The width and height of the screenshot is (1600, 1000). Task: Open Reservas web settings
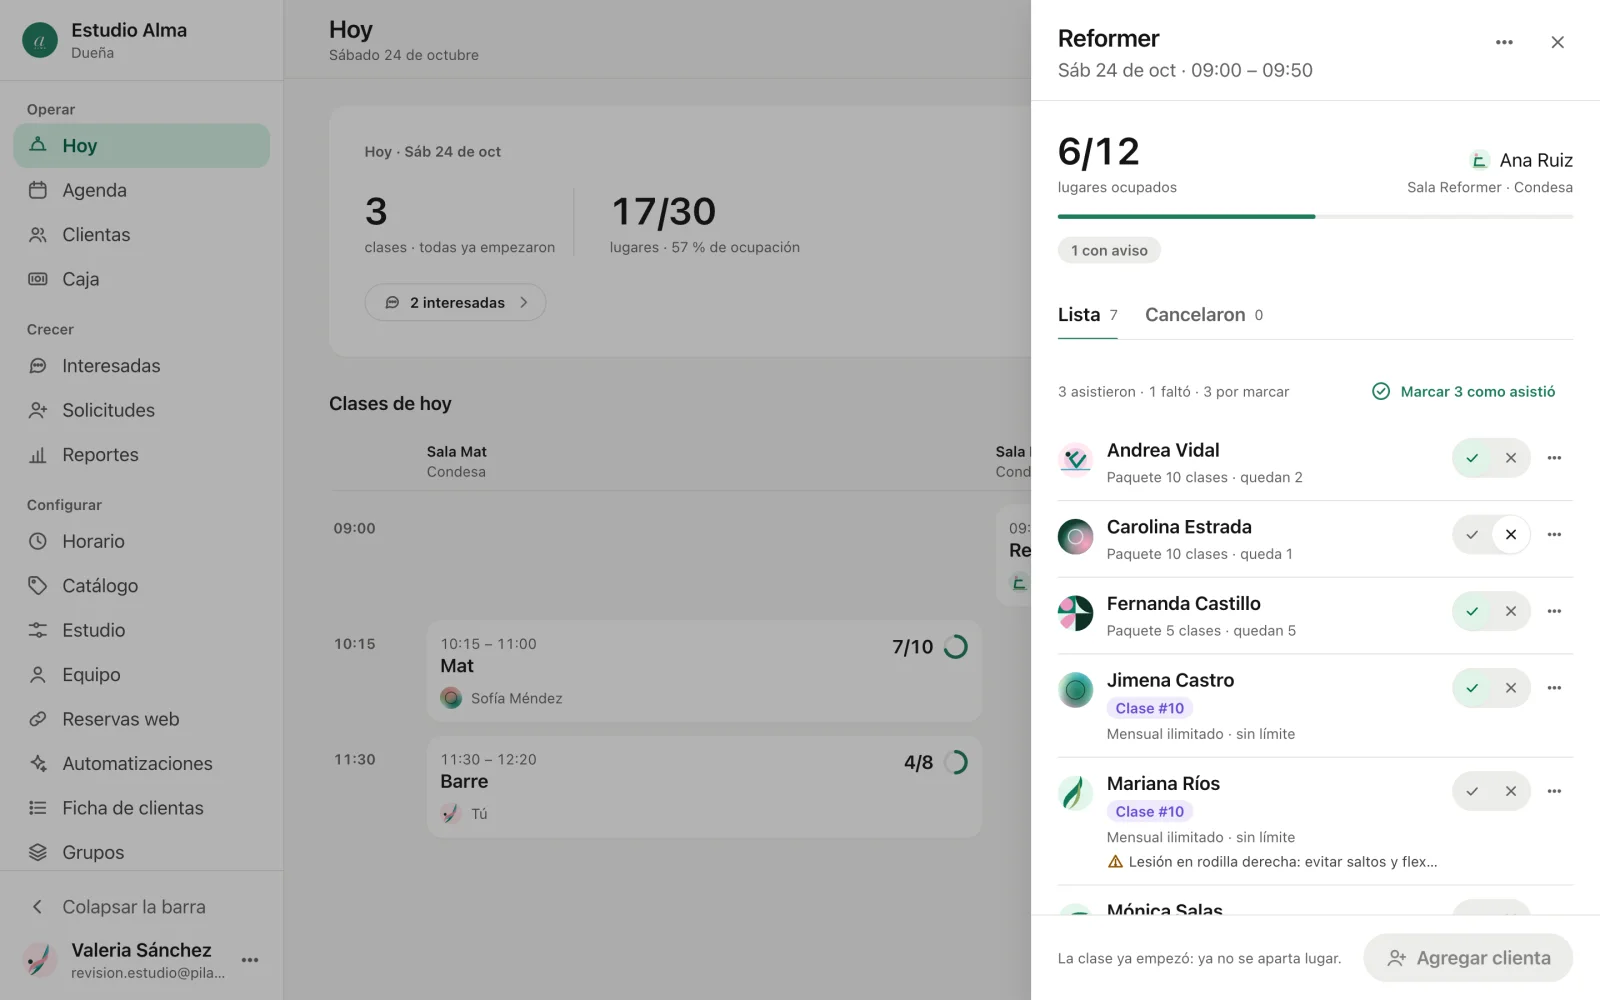tap(141, 719)
